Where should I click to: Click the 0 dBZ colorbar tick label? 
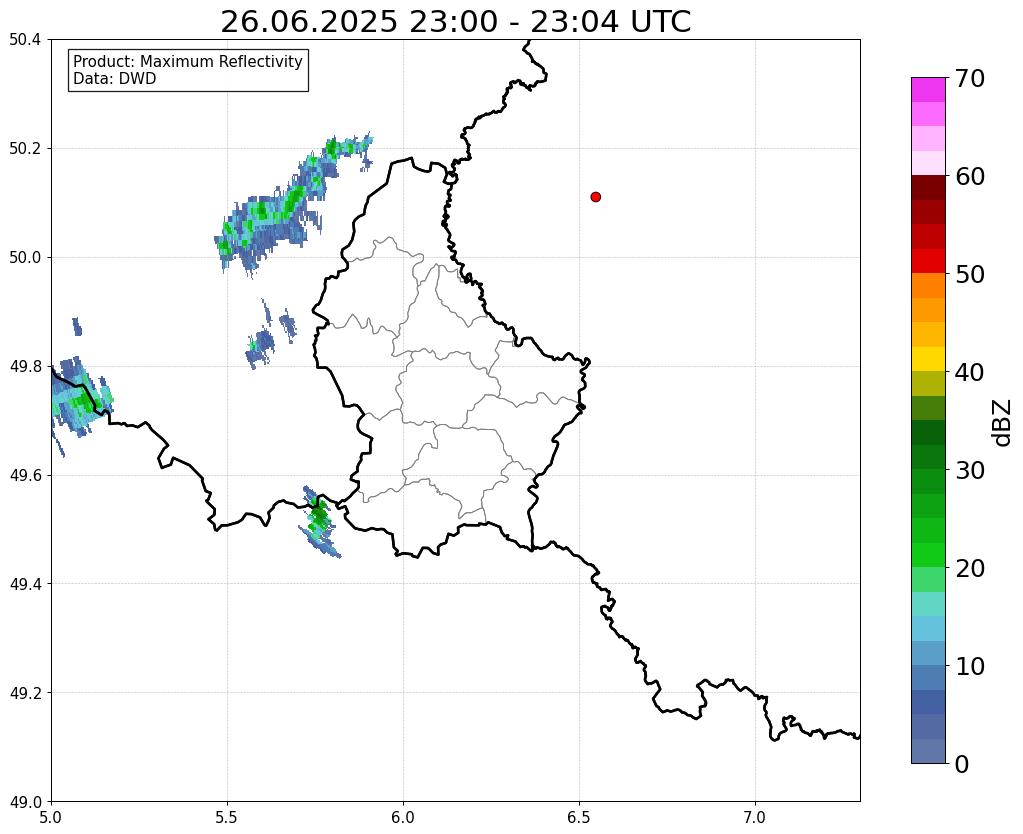tap(962, 764)
